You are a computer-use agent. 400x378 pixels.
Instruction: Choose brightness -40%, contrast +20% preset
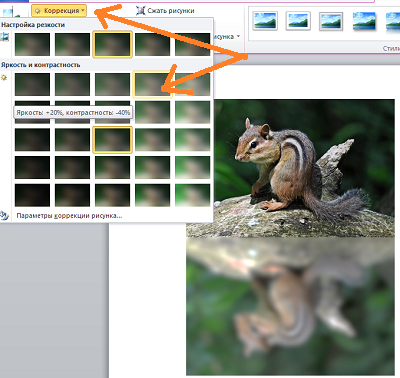[32, 167]
